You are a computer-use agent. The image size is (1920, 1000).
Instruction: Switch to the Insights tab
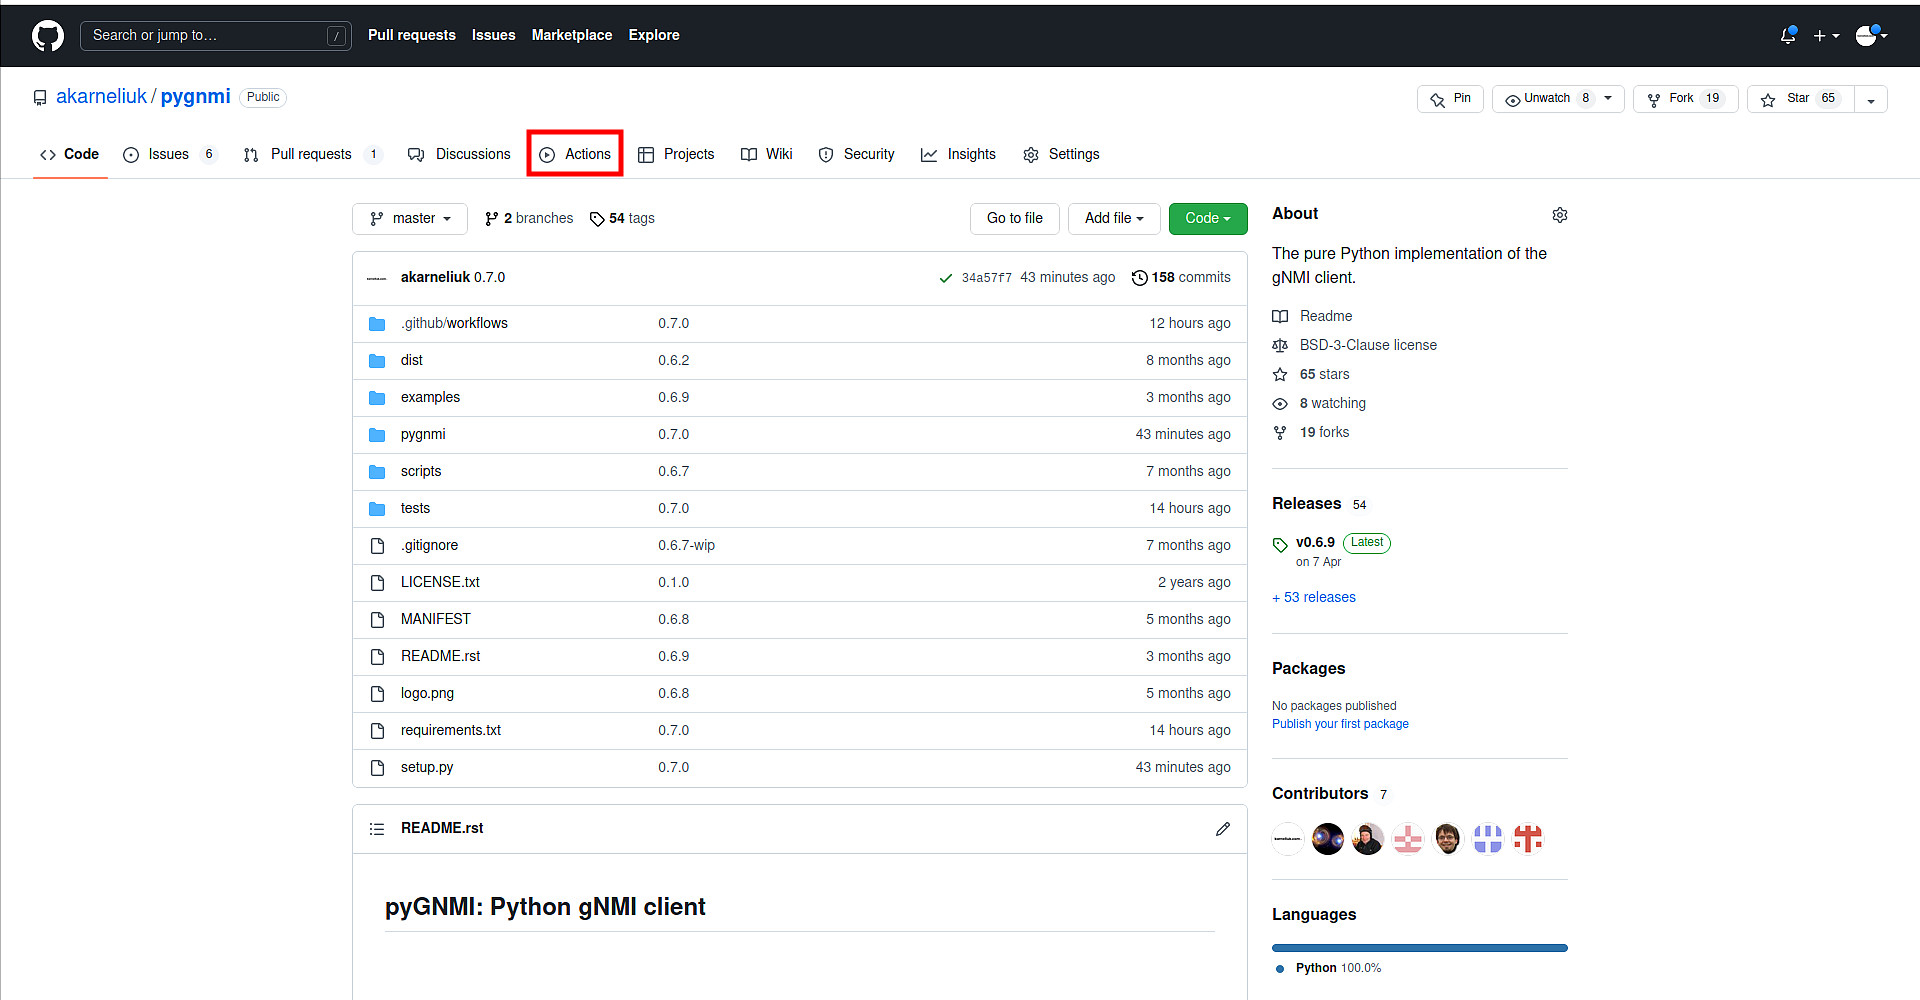point(958,153)
